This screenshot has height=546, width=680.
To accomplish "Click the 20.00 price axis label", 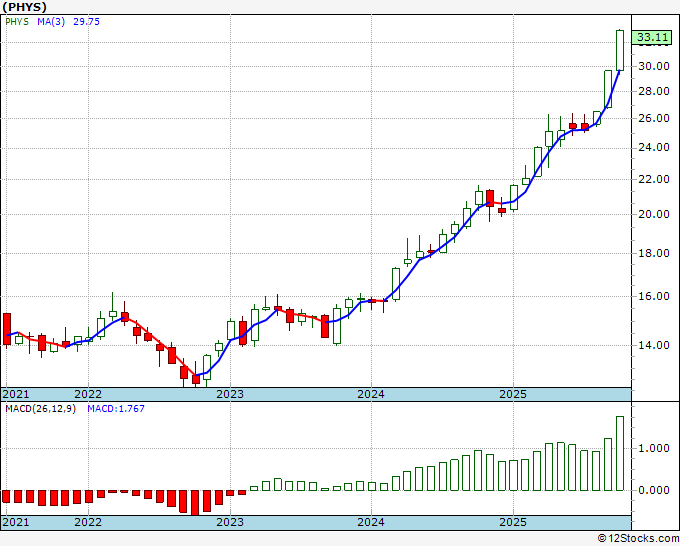I will (x=654, y=214).
